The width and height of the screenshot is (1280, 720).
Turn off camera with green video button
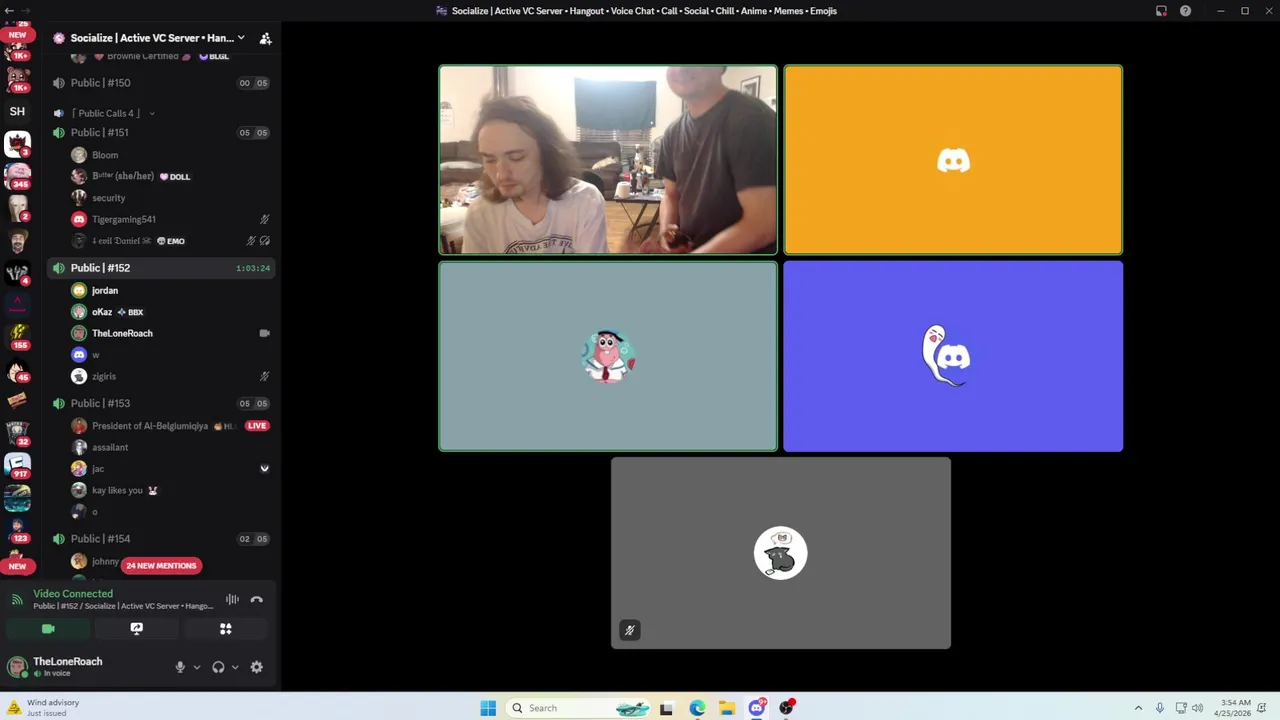(x=48, y=629)
